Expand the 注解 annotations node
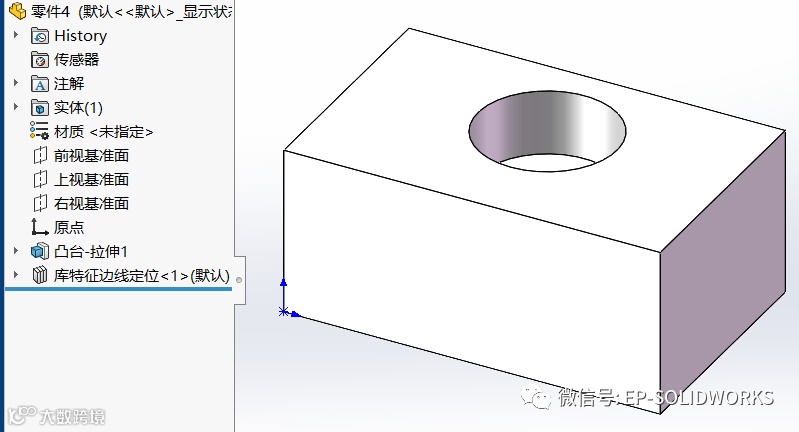This screenshot has height=432, width=799. coord(16,83)
